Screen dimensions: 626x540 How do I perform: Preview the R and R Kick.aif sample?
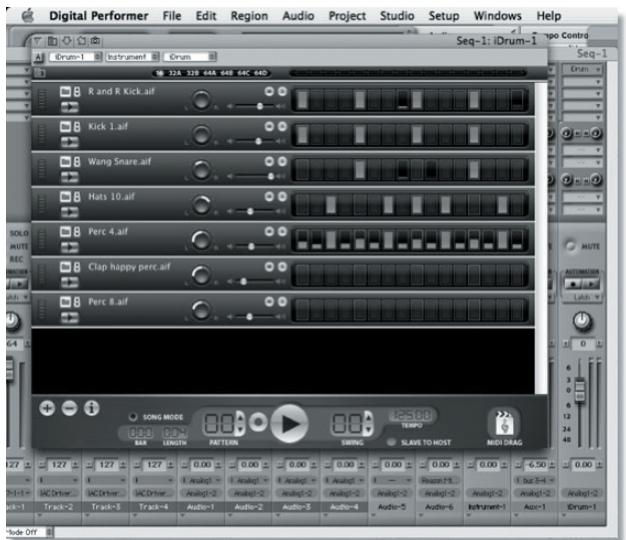pyautogui.click(x=69, y=107)
